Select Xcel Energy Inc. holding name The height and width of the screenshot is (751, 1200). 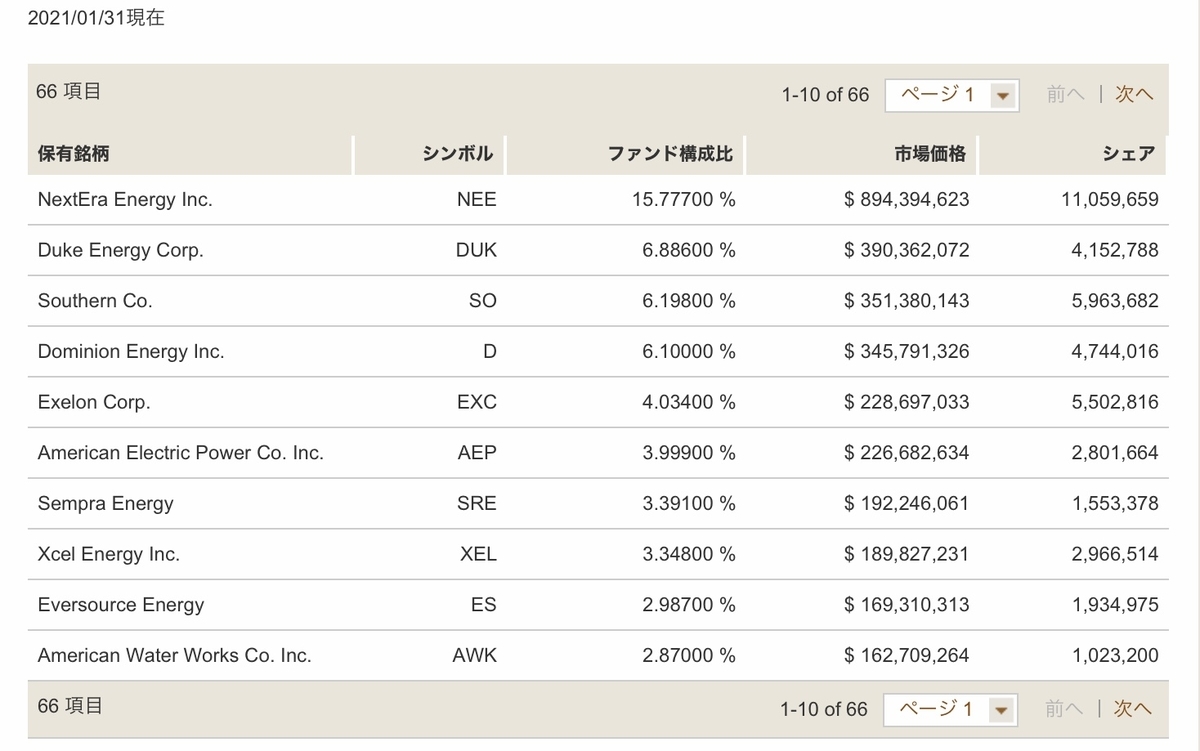point(109,554)
